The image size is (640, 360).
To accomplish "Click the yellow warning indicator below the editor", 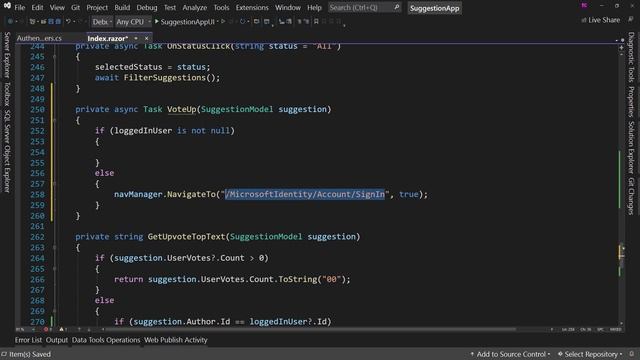I will (x=62, y=329).
